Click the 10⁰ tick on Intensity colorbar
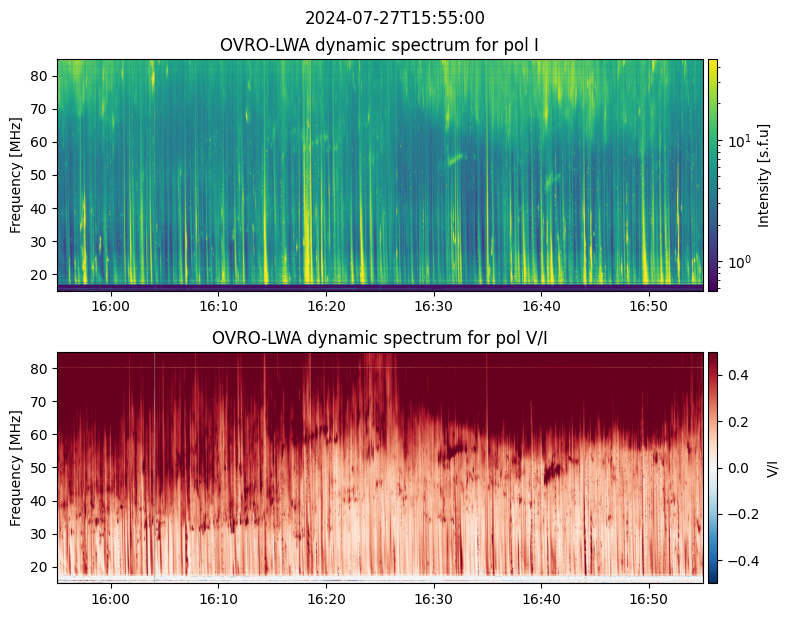The image size is (789, 617). point(736,262)
